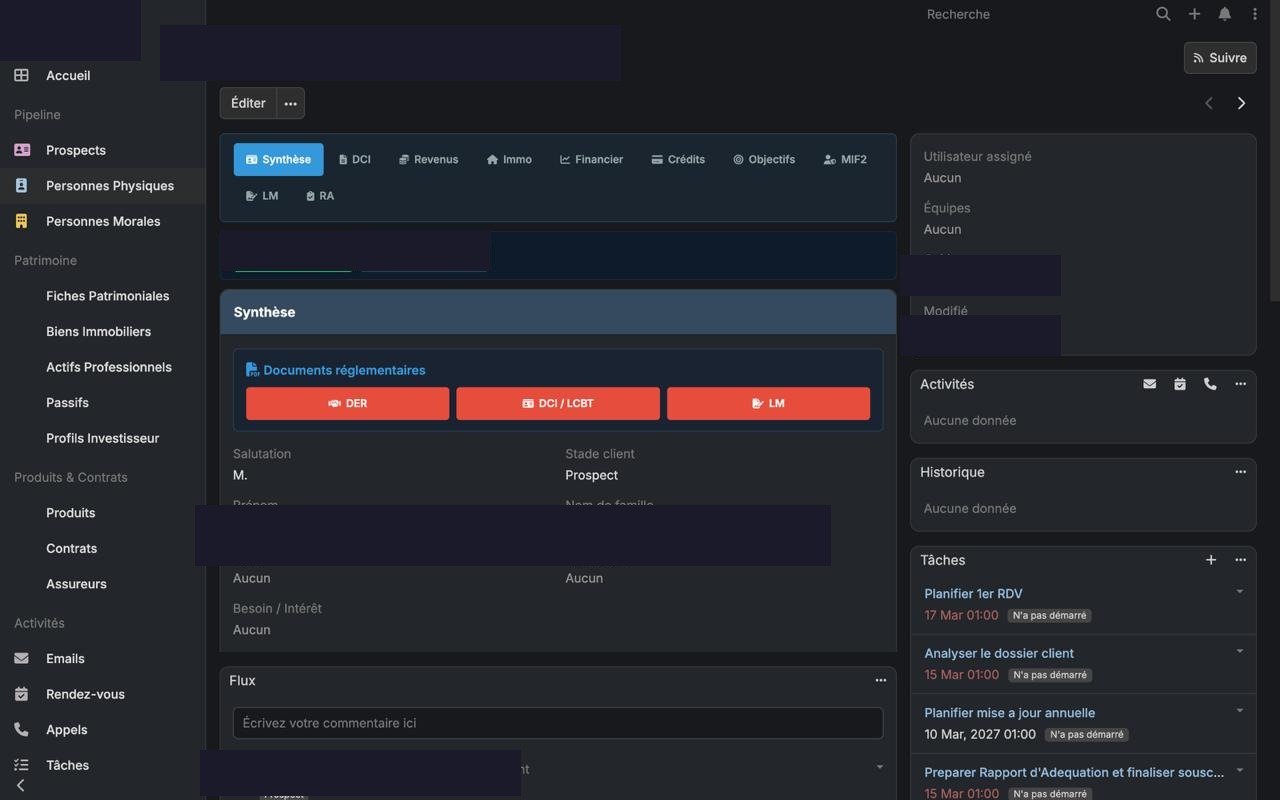Click the Éditer button
Screen dimensions: 1280x800
click(247, 103)
